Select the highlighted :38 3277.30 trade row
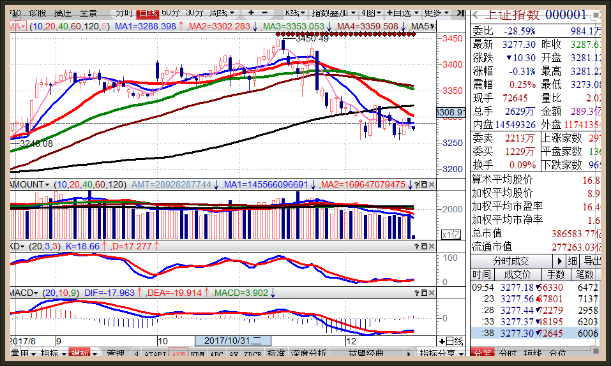The width and height of the screenshot is (611, 366). pyautogui.click(x=534, y=333)
